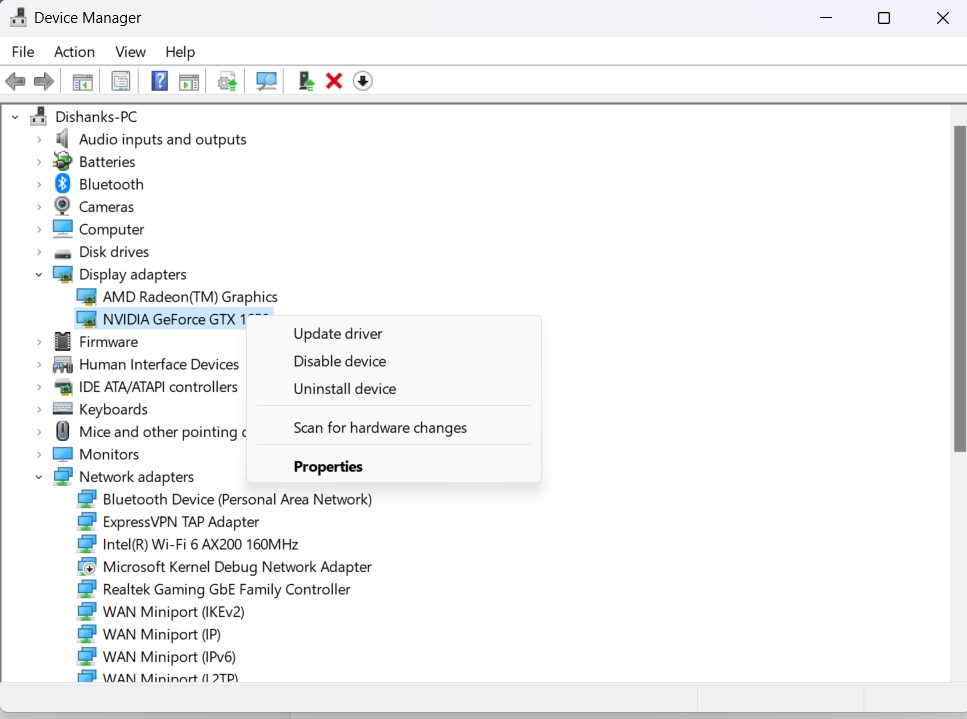
Task: Click the Disable device down-arrow toolbar icon
Action: 362,80
